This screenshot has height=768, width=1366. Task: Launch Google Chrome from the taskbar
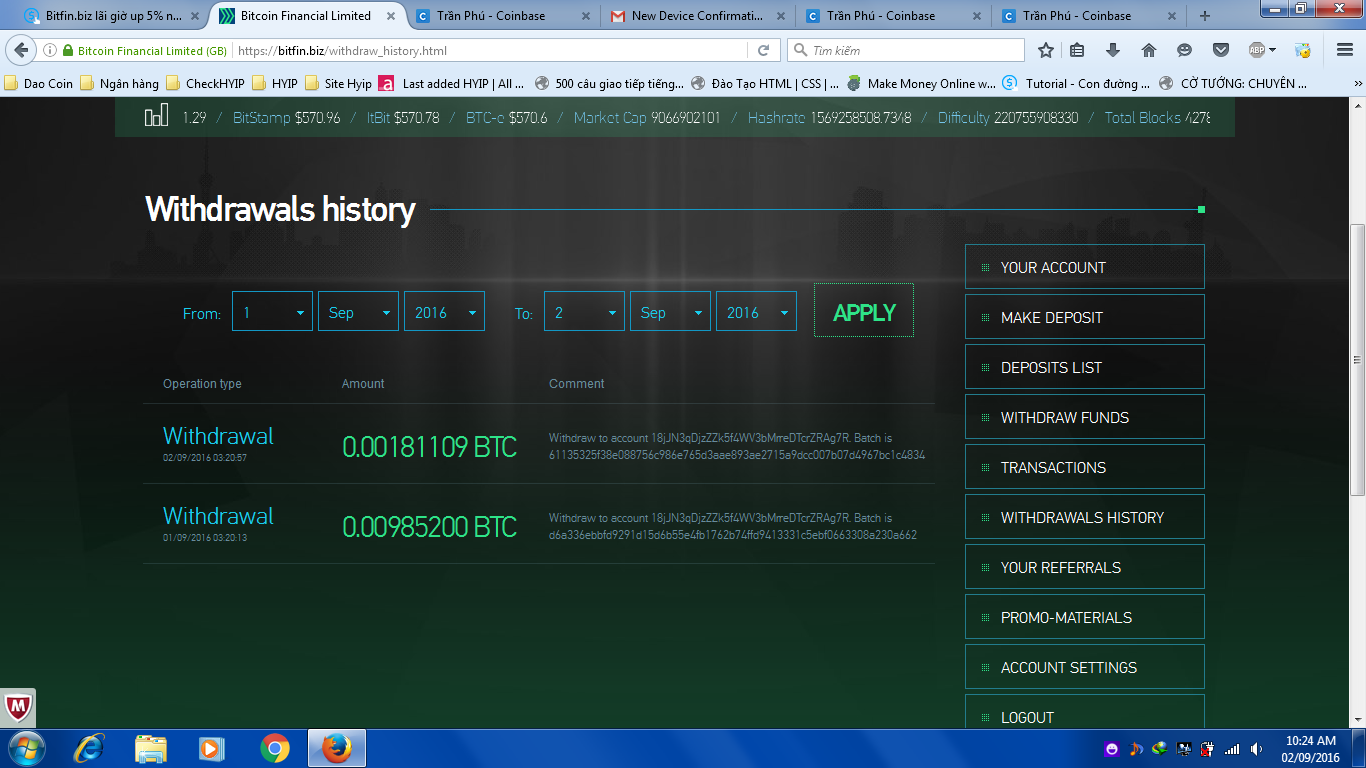click(x=274, y=748)
